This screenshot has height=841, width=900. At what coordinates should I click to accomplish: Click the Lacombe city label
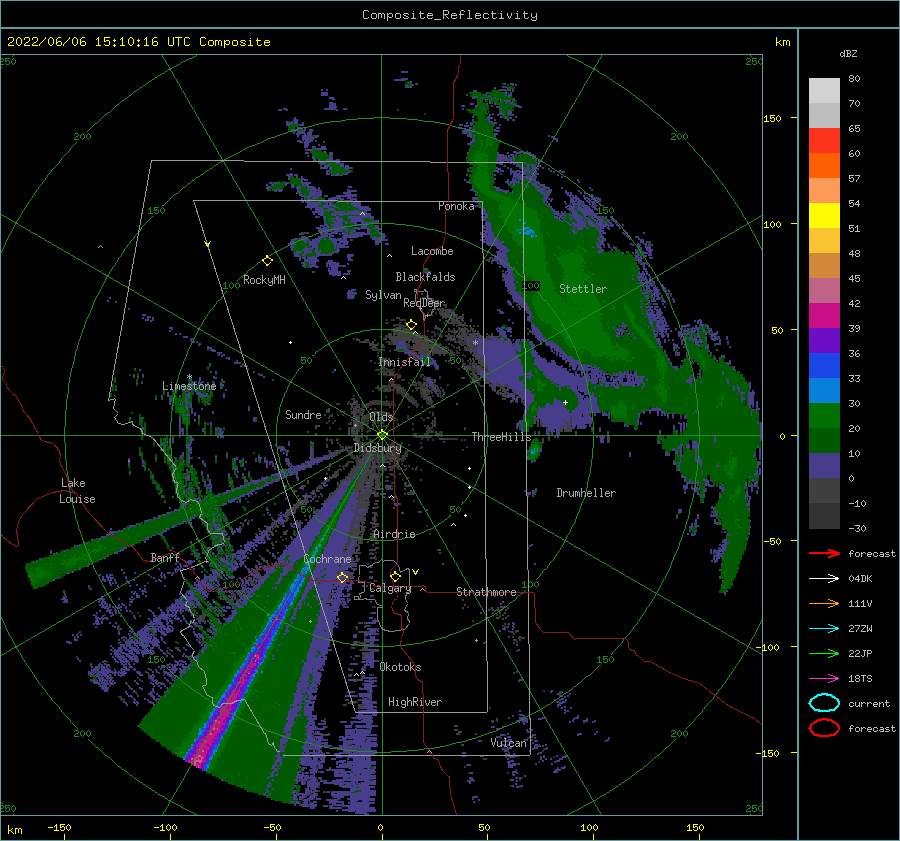432,251
